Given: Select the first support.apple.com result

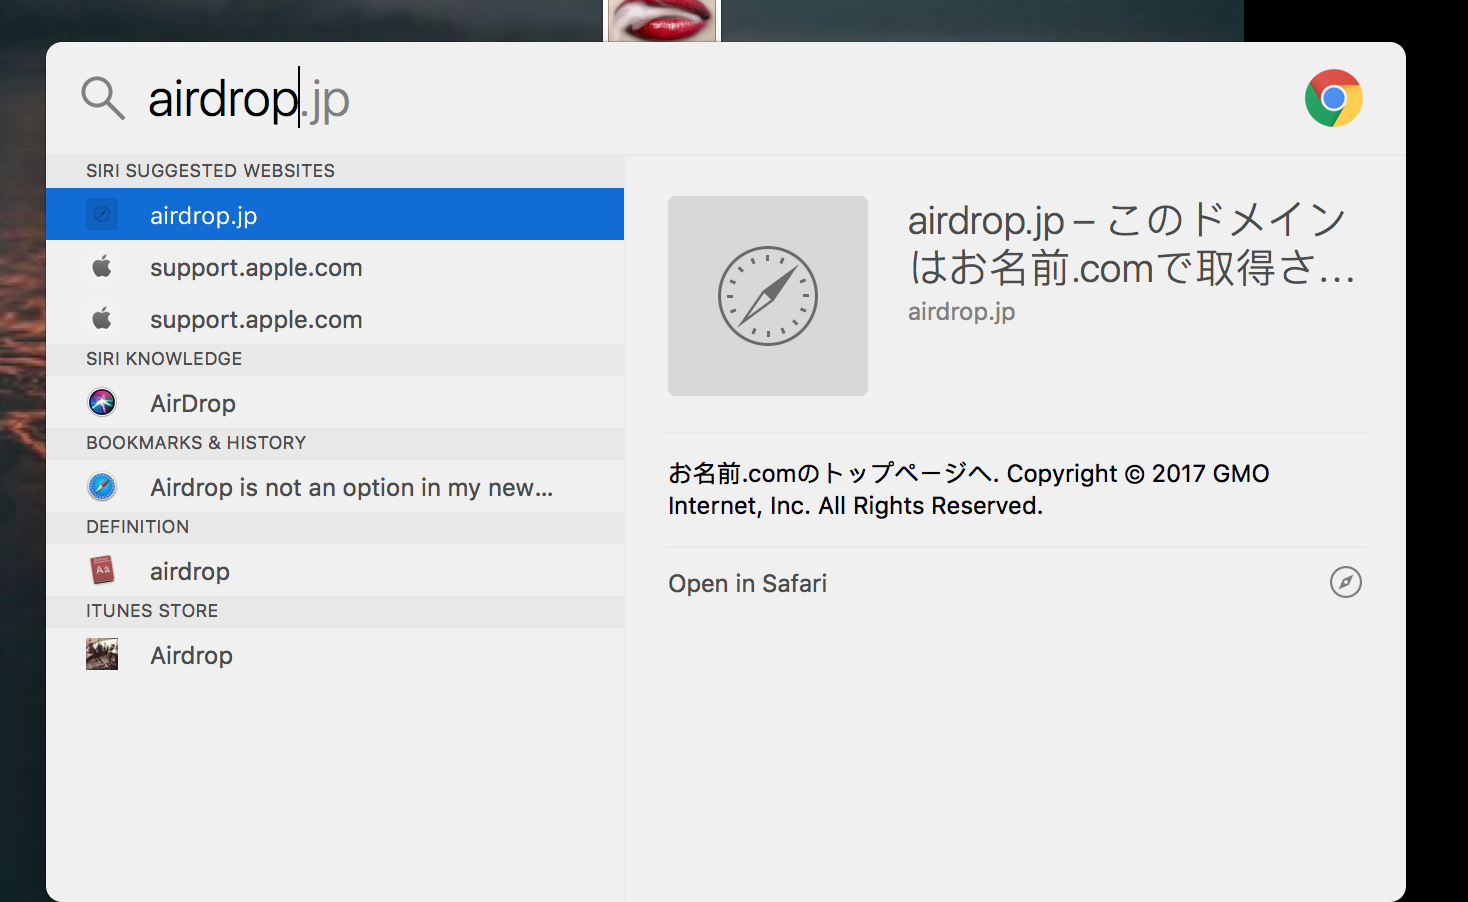Looking at the screenshot, I should tap(335, 266).
